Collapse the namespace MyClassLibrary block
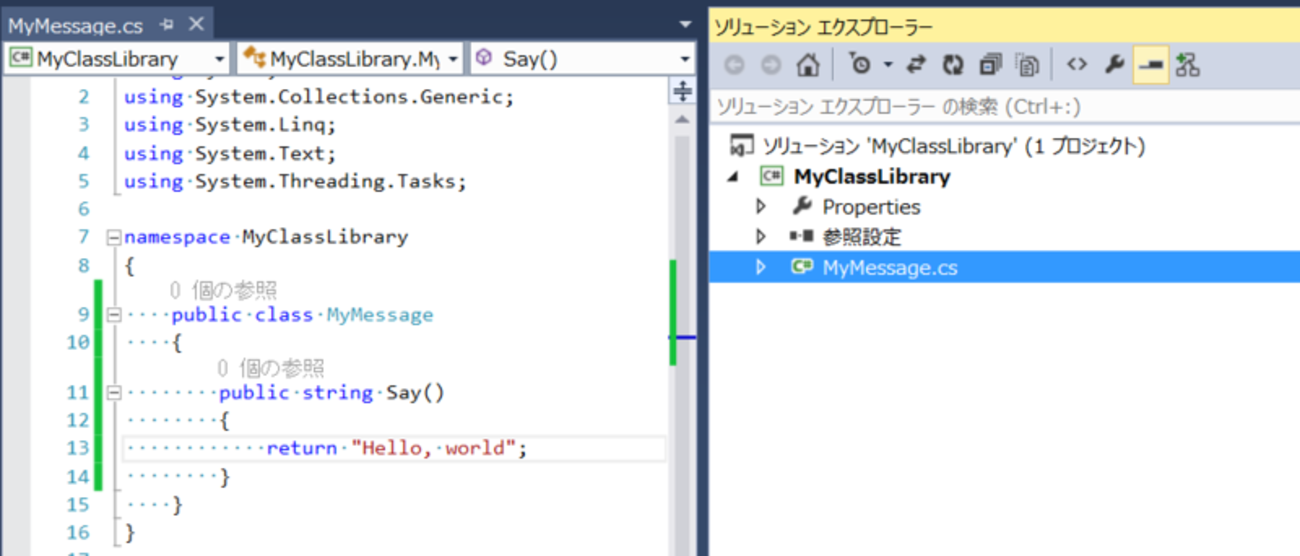 point(113,238)
